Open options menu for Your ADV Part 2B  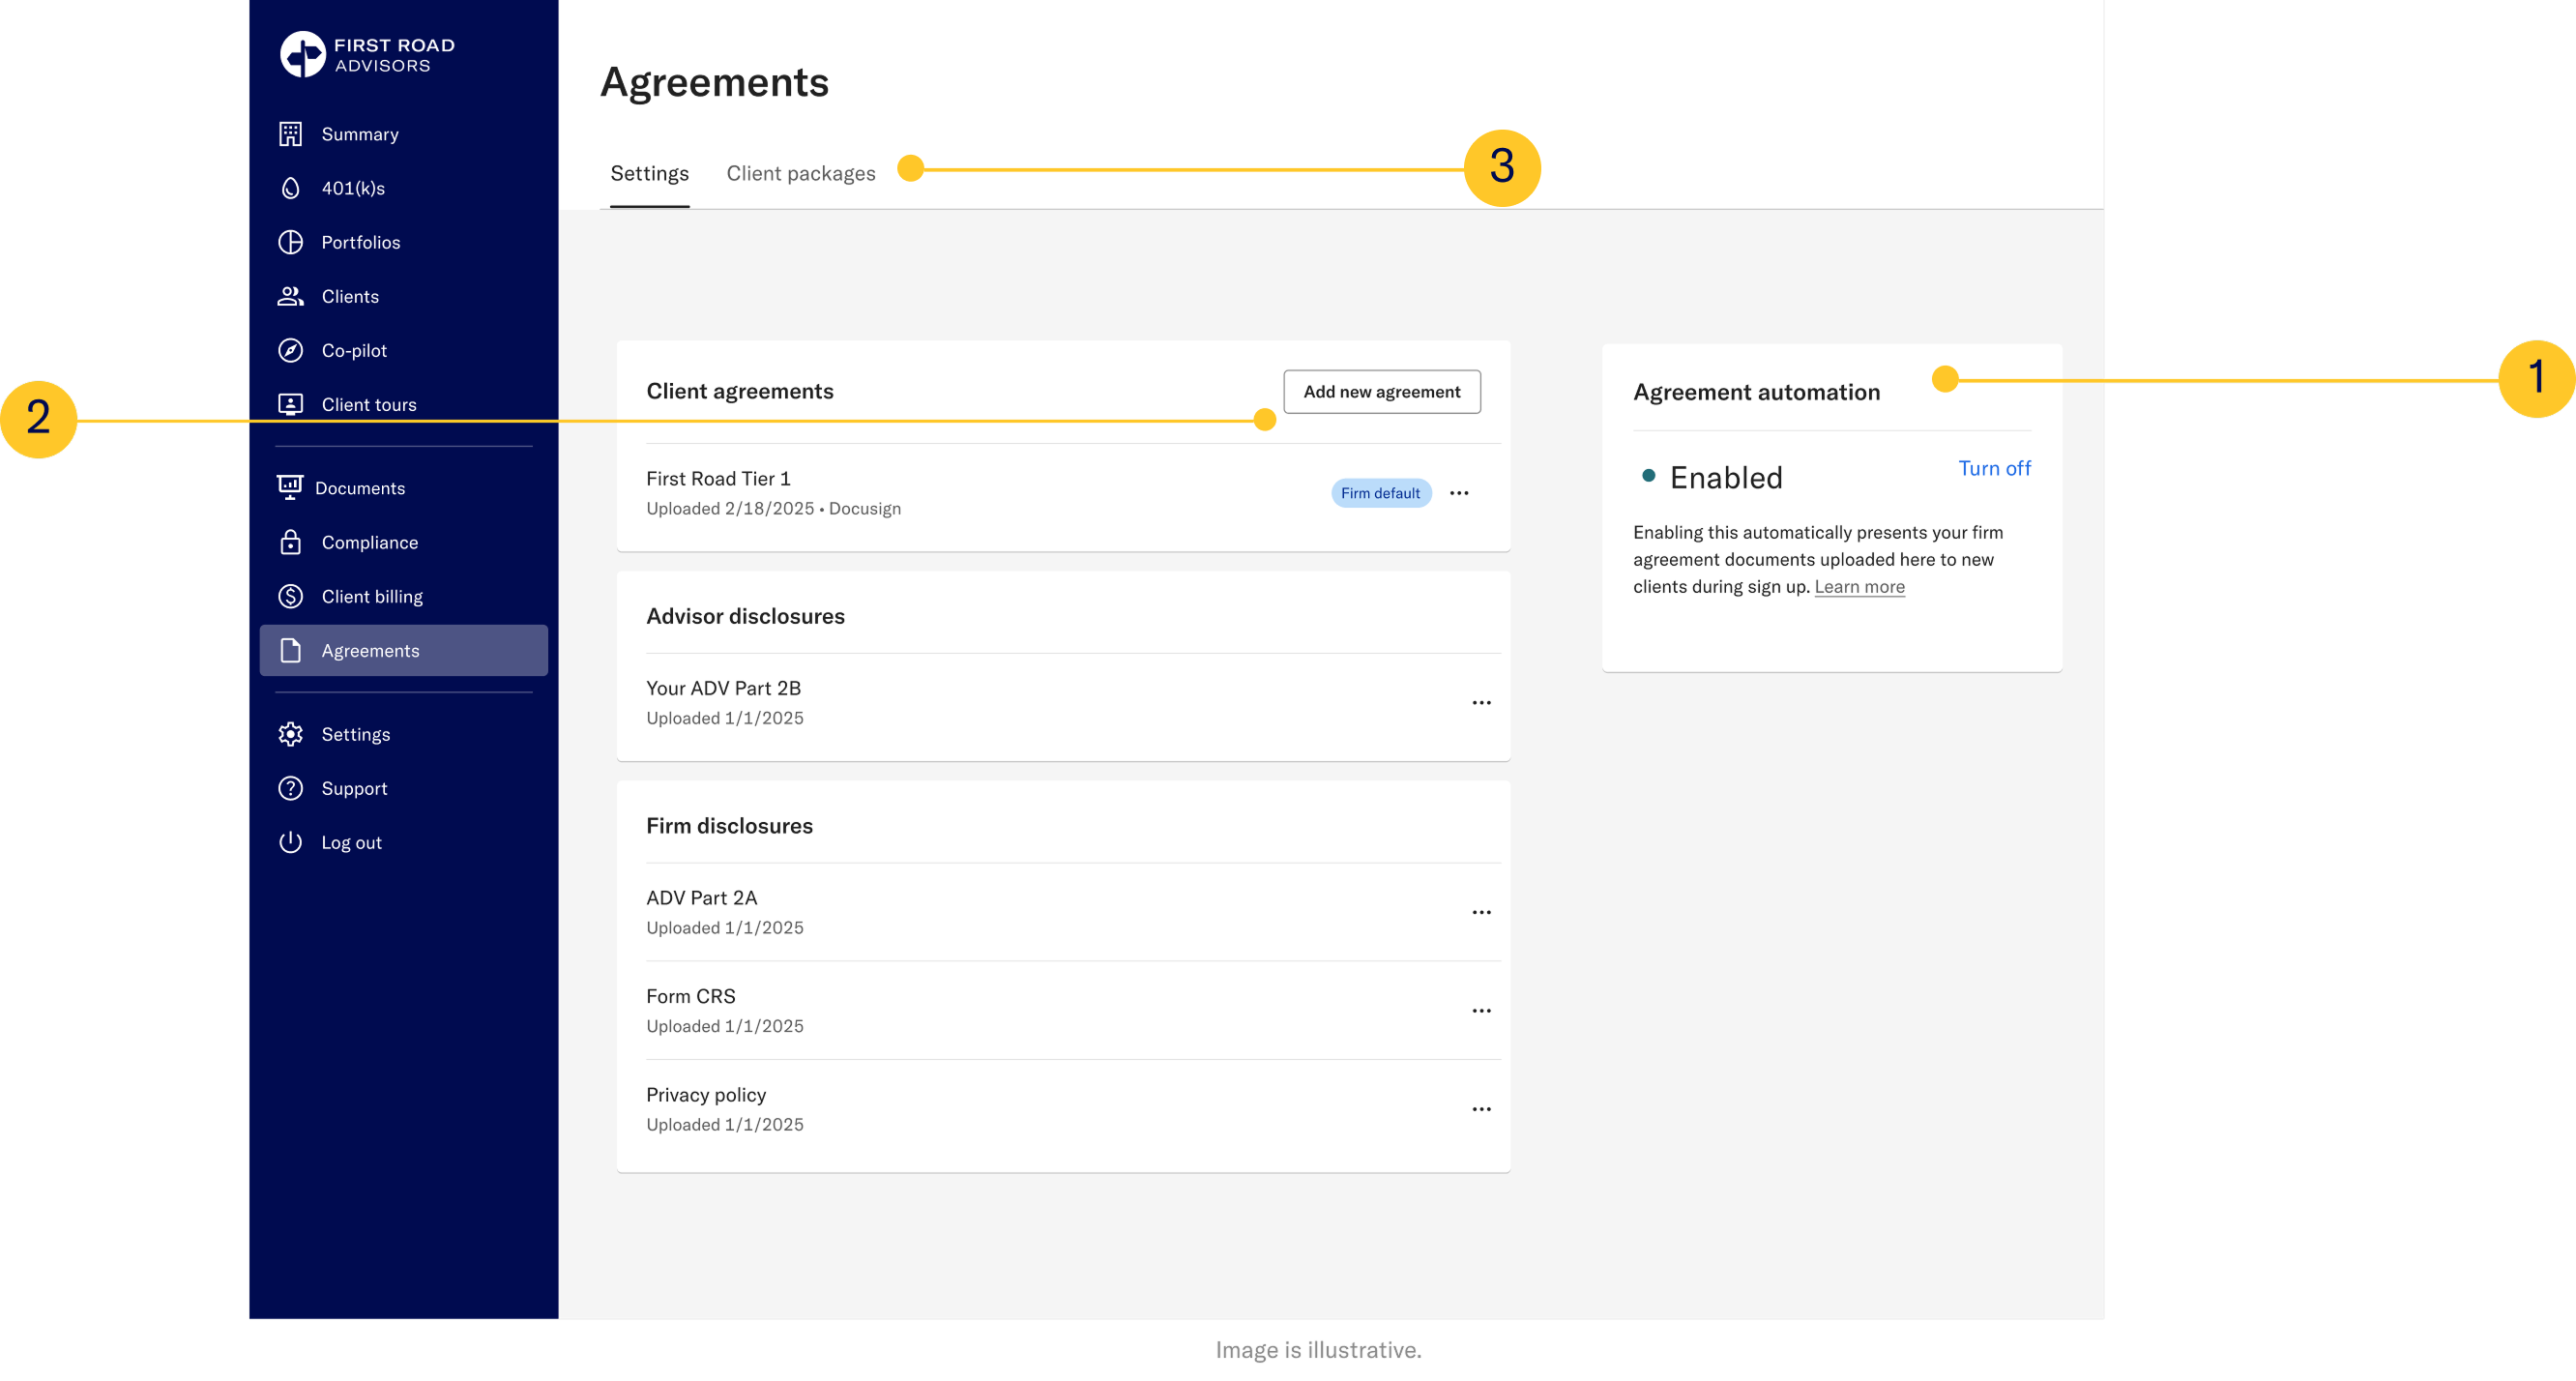coord(1481,703)
